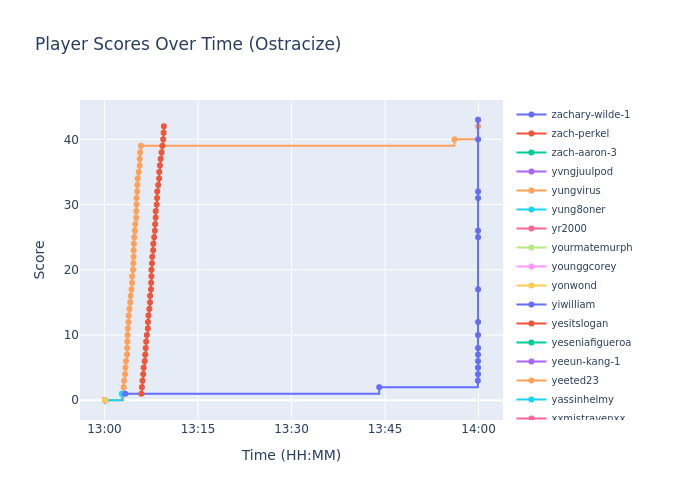Click the chart title Player Scores Over Time
This screenshot has height=500, width=700.
click(x=188, y=45)
